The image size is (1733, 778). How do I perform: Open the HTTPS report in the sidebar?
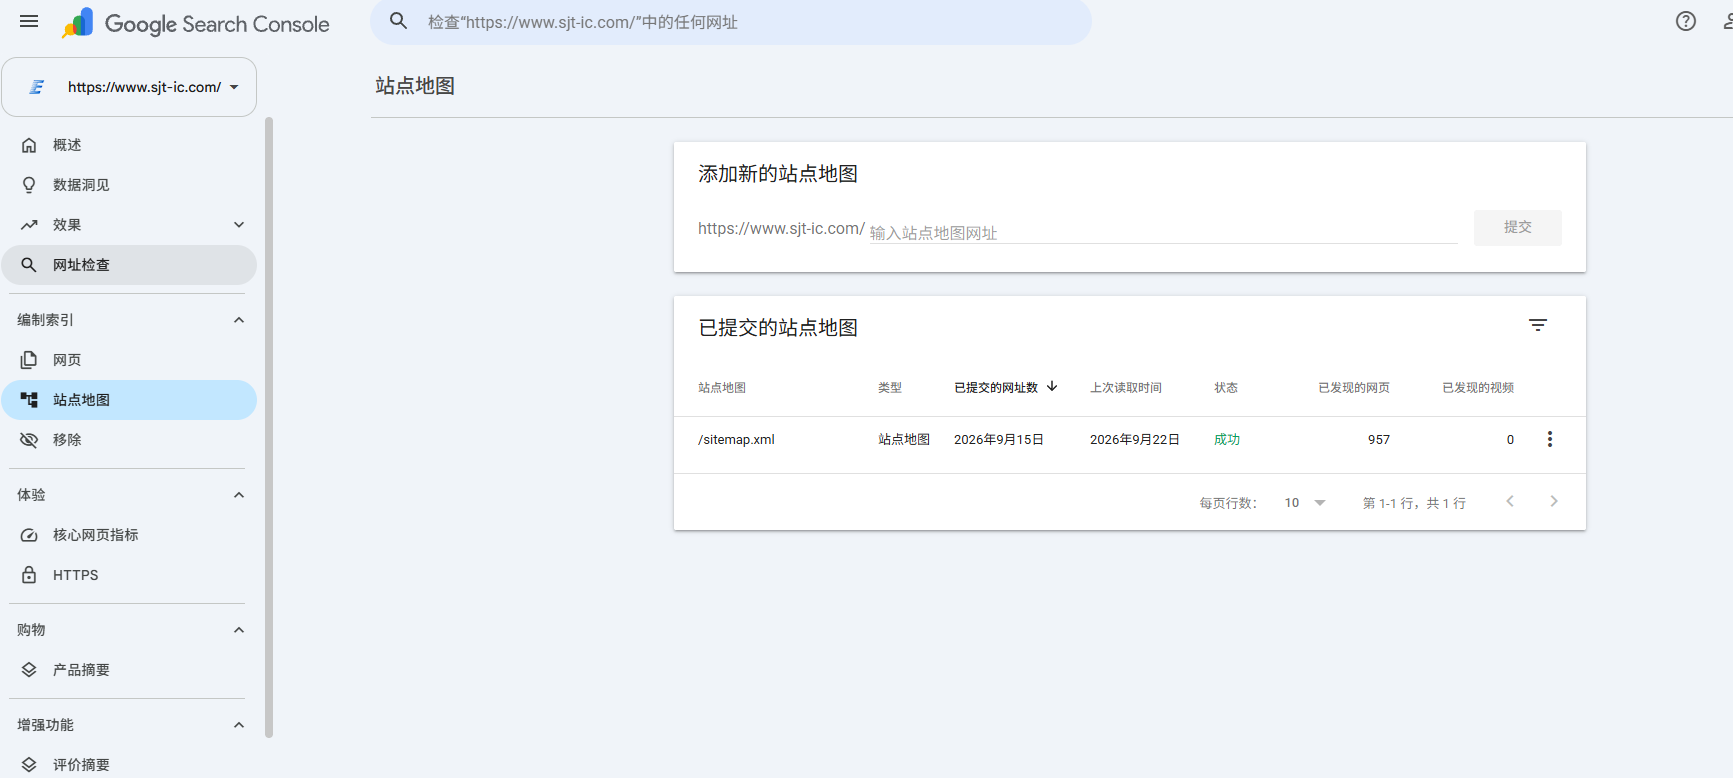coord(129,575)
